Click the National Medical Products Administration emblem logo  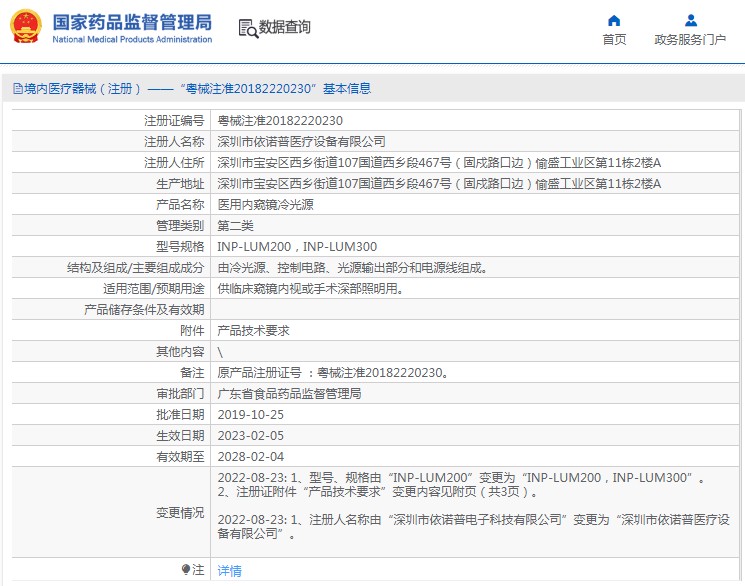[x=26, y=27]
